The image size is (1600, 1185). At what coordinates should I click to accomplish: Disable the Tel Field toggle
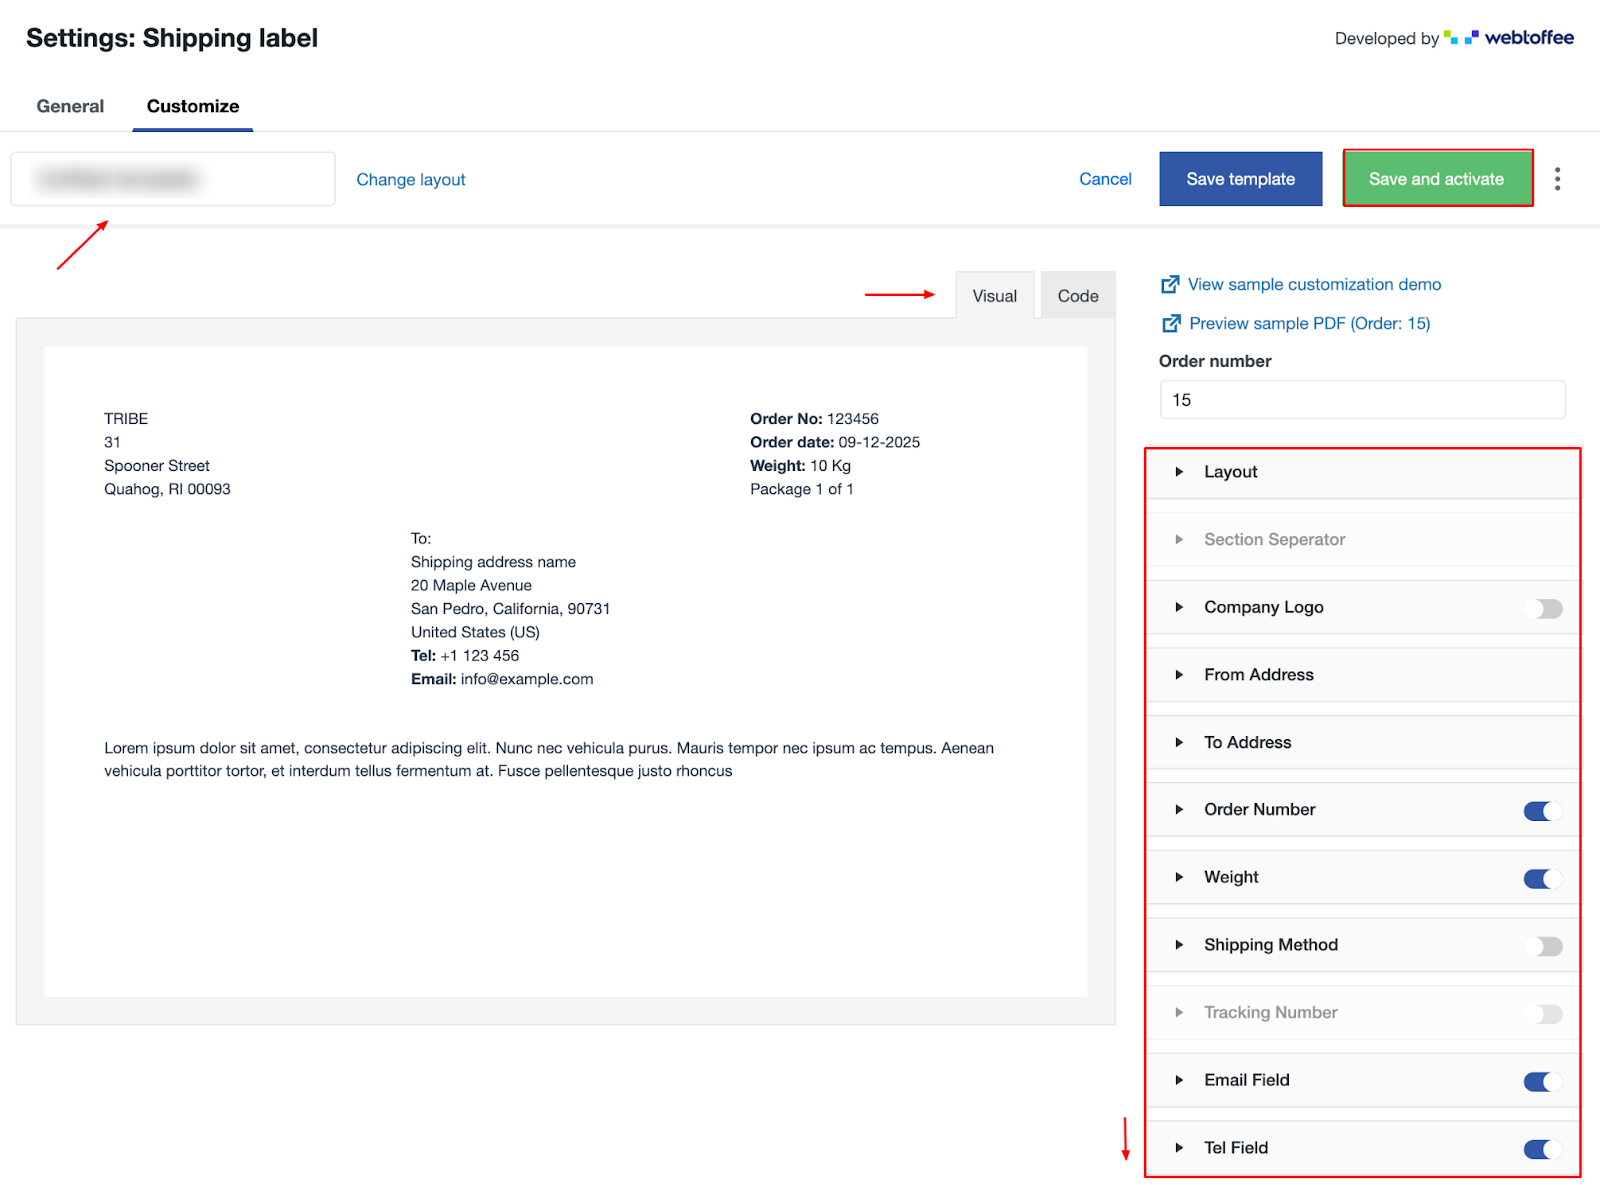point(1541,1149)
